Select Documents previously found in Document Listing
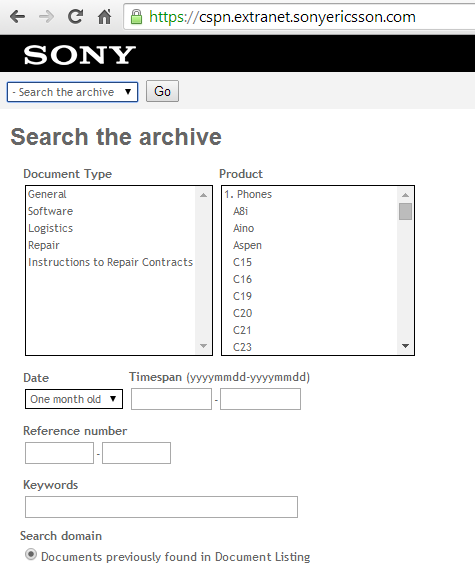 click(x=31, y=554)
